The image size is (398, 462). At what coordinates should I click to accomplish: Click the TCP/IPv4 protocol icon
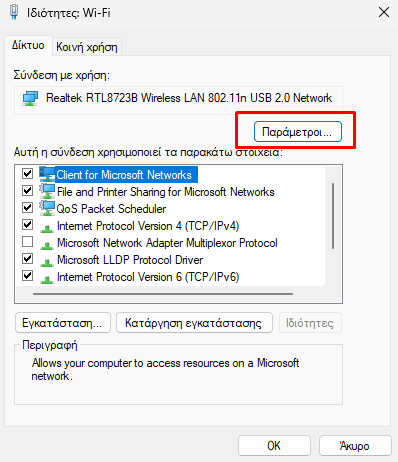tap(47, 228)
